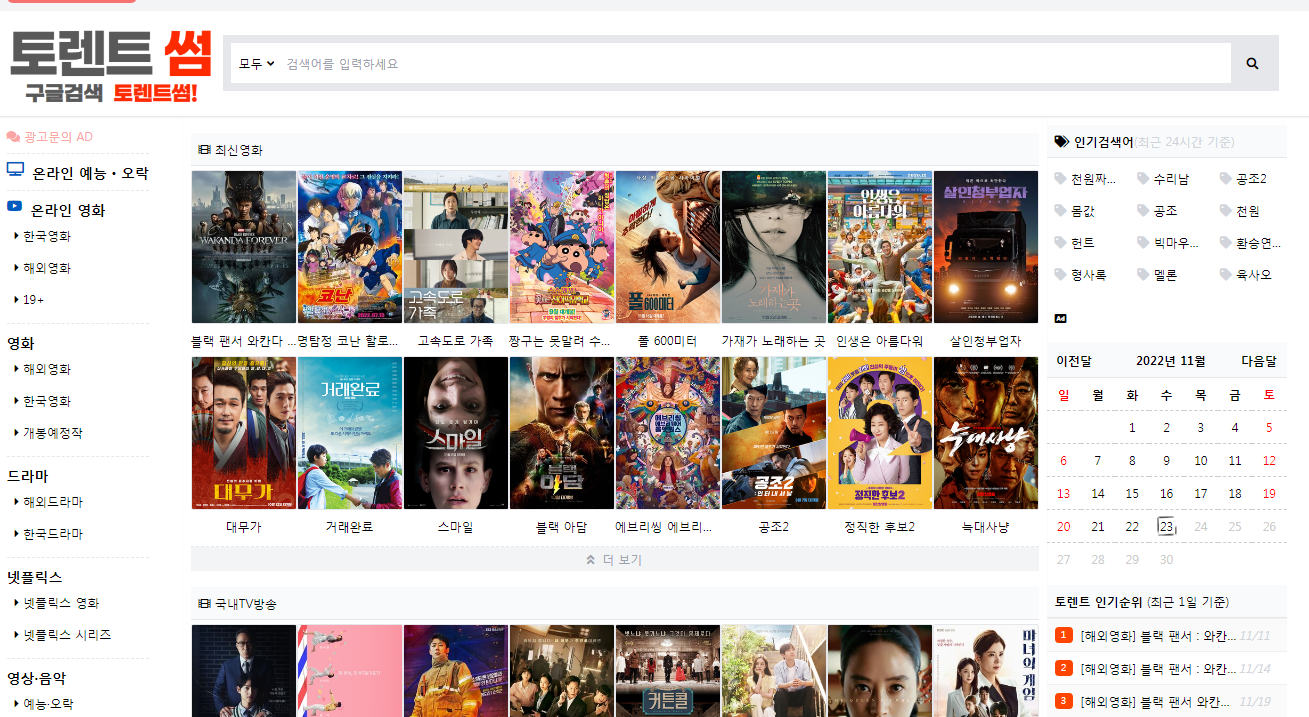Click the tag icon beside 천원짜...

click(1060, 179)
